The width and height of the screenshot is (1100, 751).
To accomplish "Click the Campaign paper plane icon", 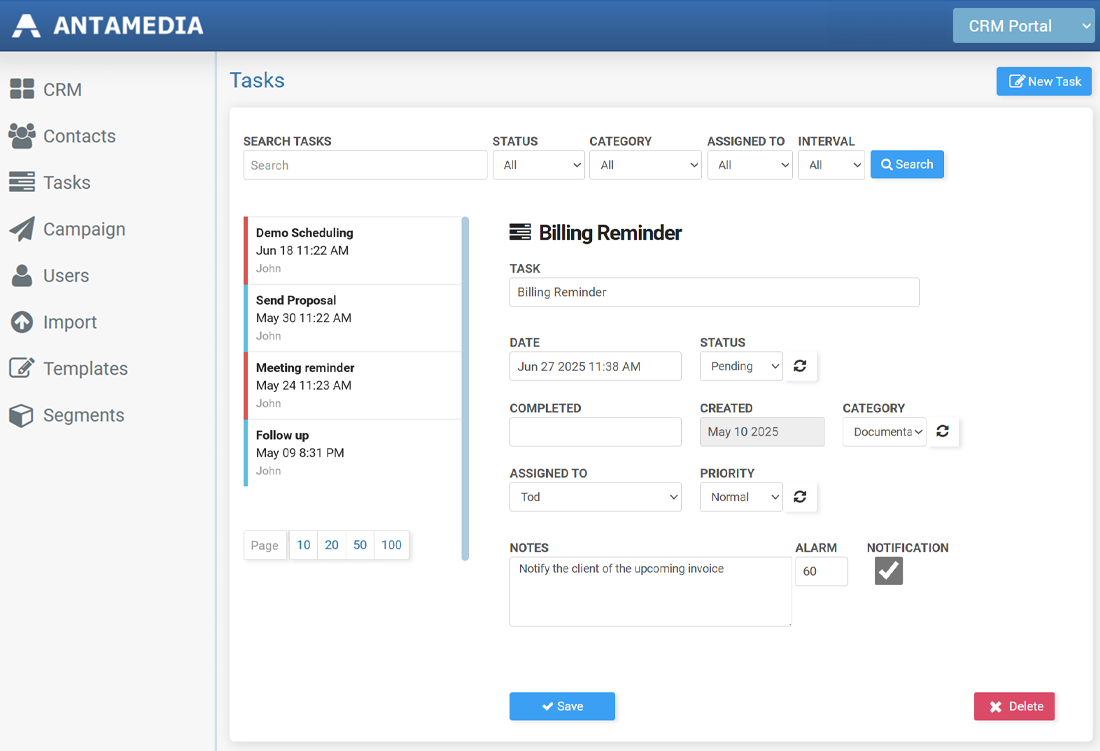I will click(22, 229).
